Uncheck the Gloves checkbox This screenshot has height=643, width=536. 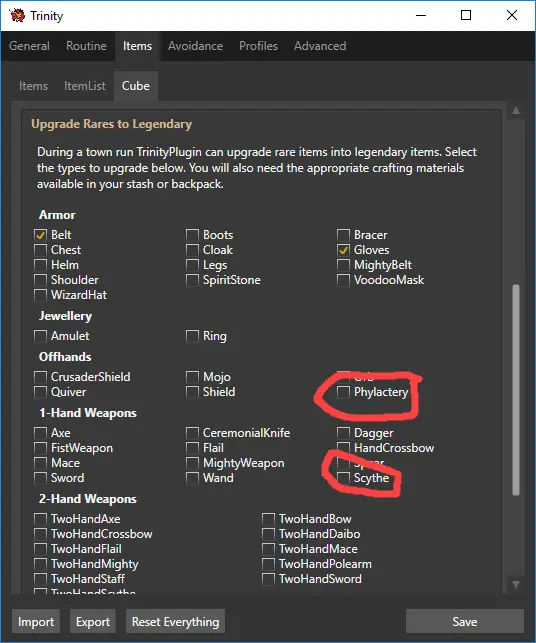coord(343,250)
